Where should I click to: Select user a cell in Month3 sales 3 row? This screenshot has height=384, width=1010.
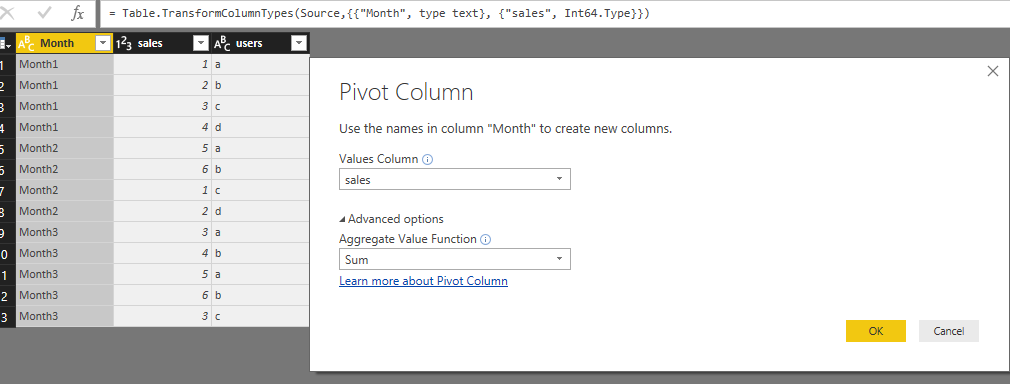click(x=260, y=233)
